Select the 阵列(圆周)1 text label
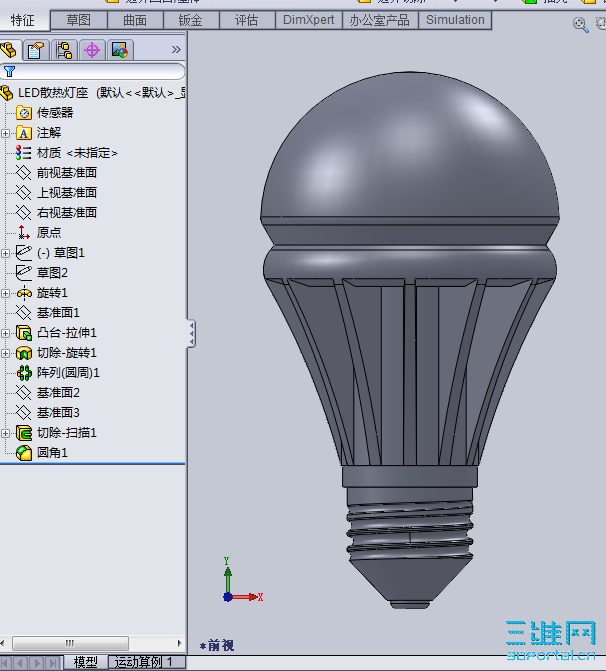Viewport: 606px width, 671px height. point(68,373)
